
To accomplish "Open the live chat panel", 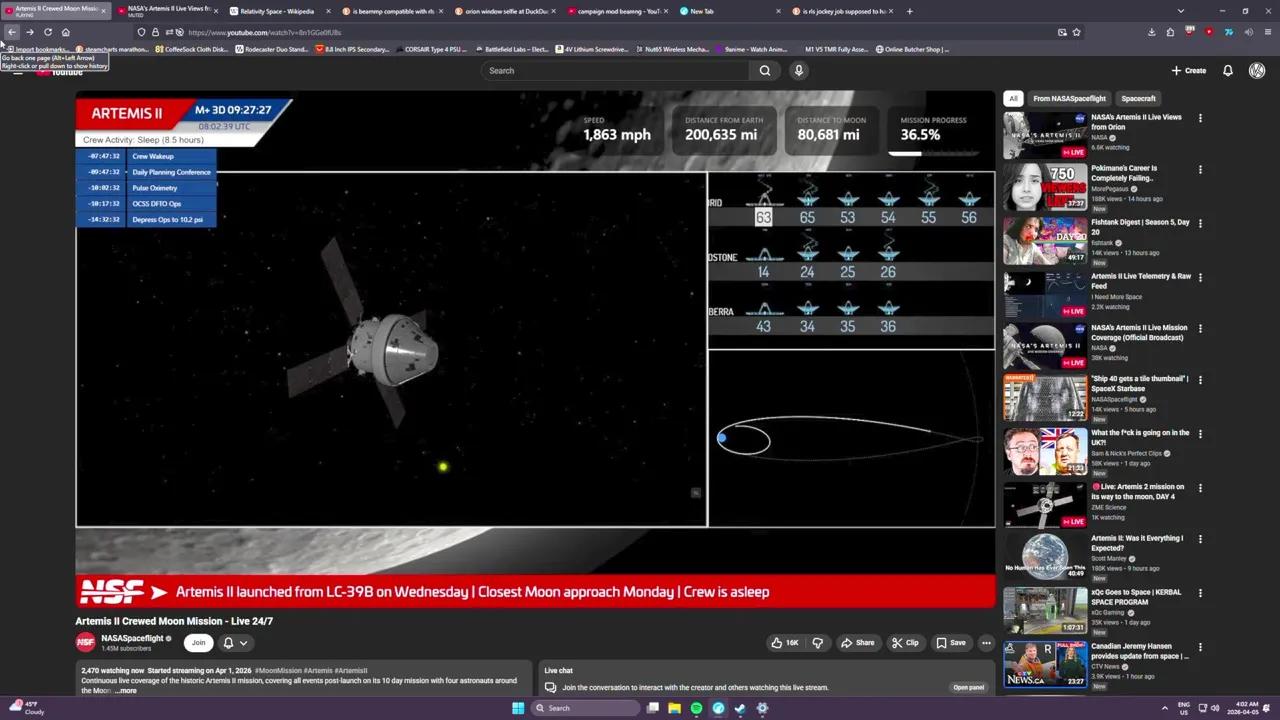I will click(968, 687).
